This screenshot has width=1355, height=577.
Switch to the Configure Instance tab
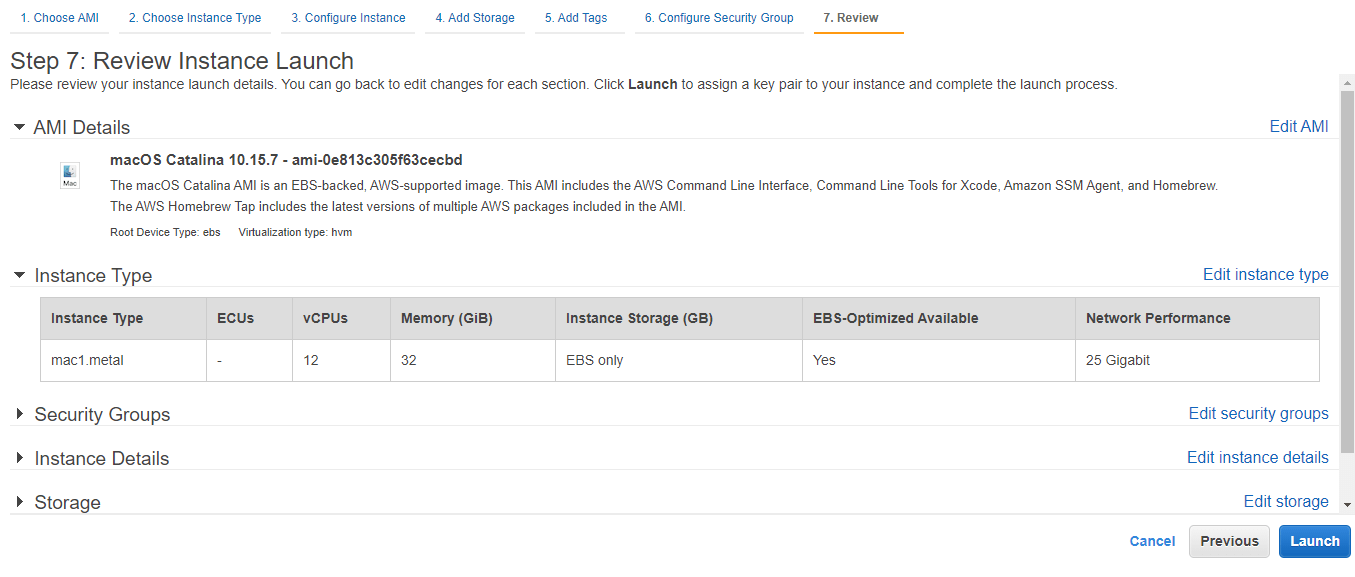tap(348, 18)
